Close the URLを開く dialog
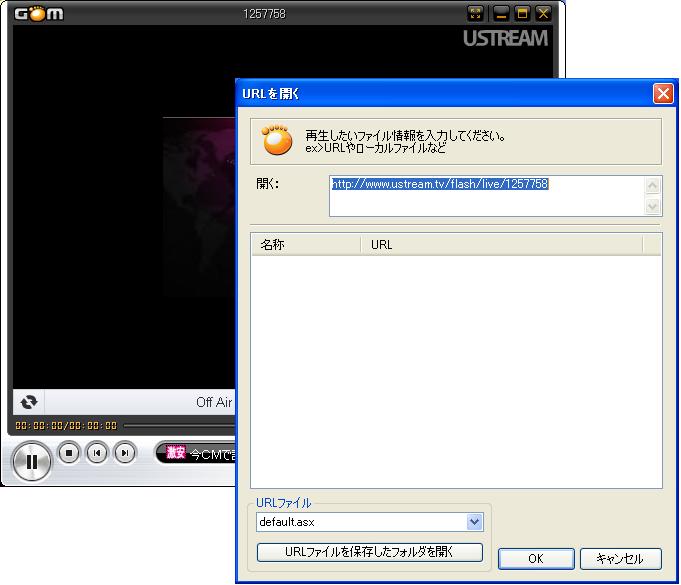The height and width of the screenshot is (585, 681). point(663,93)
